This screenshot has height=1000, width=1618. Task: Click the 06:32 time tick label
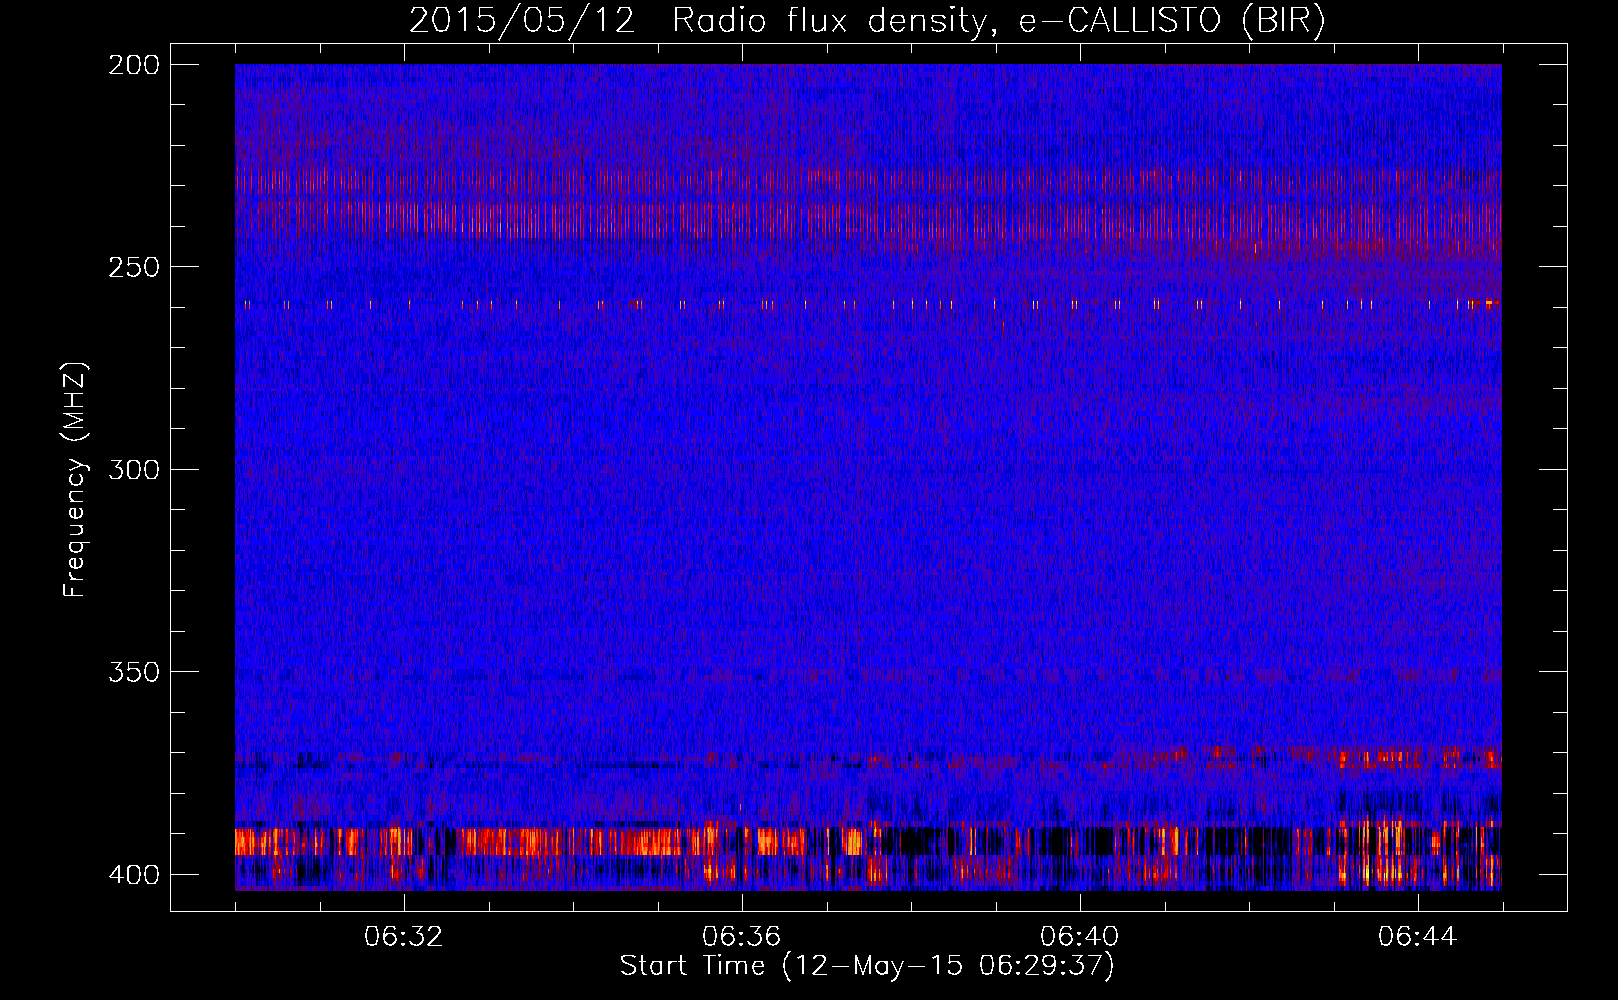pos(404,937)
